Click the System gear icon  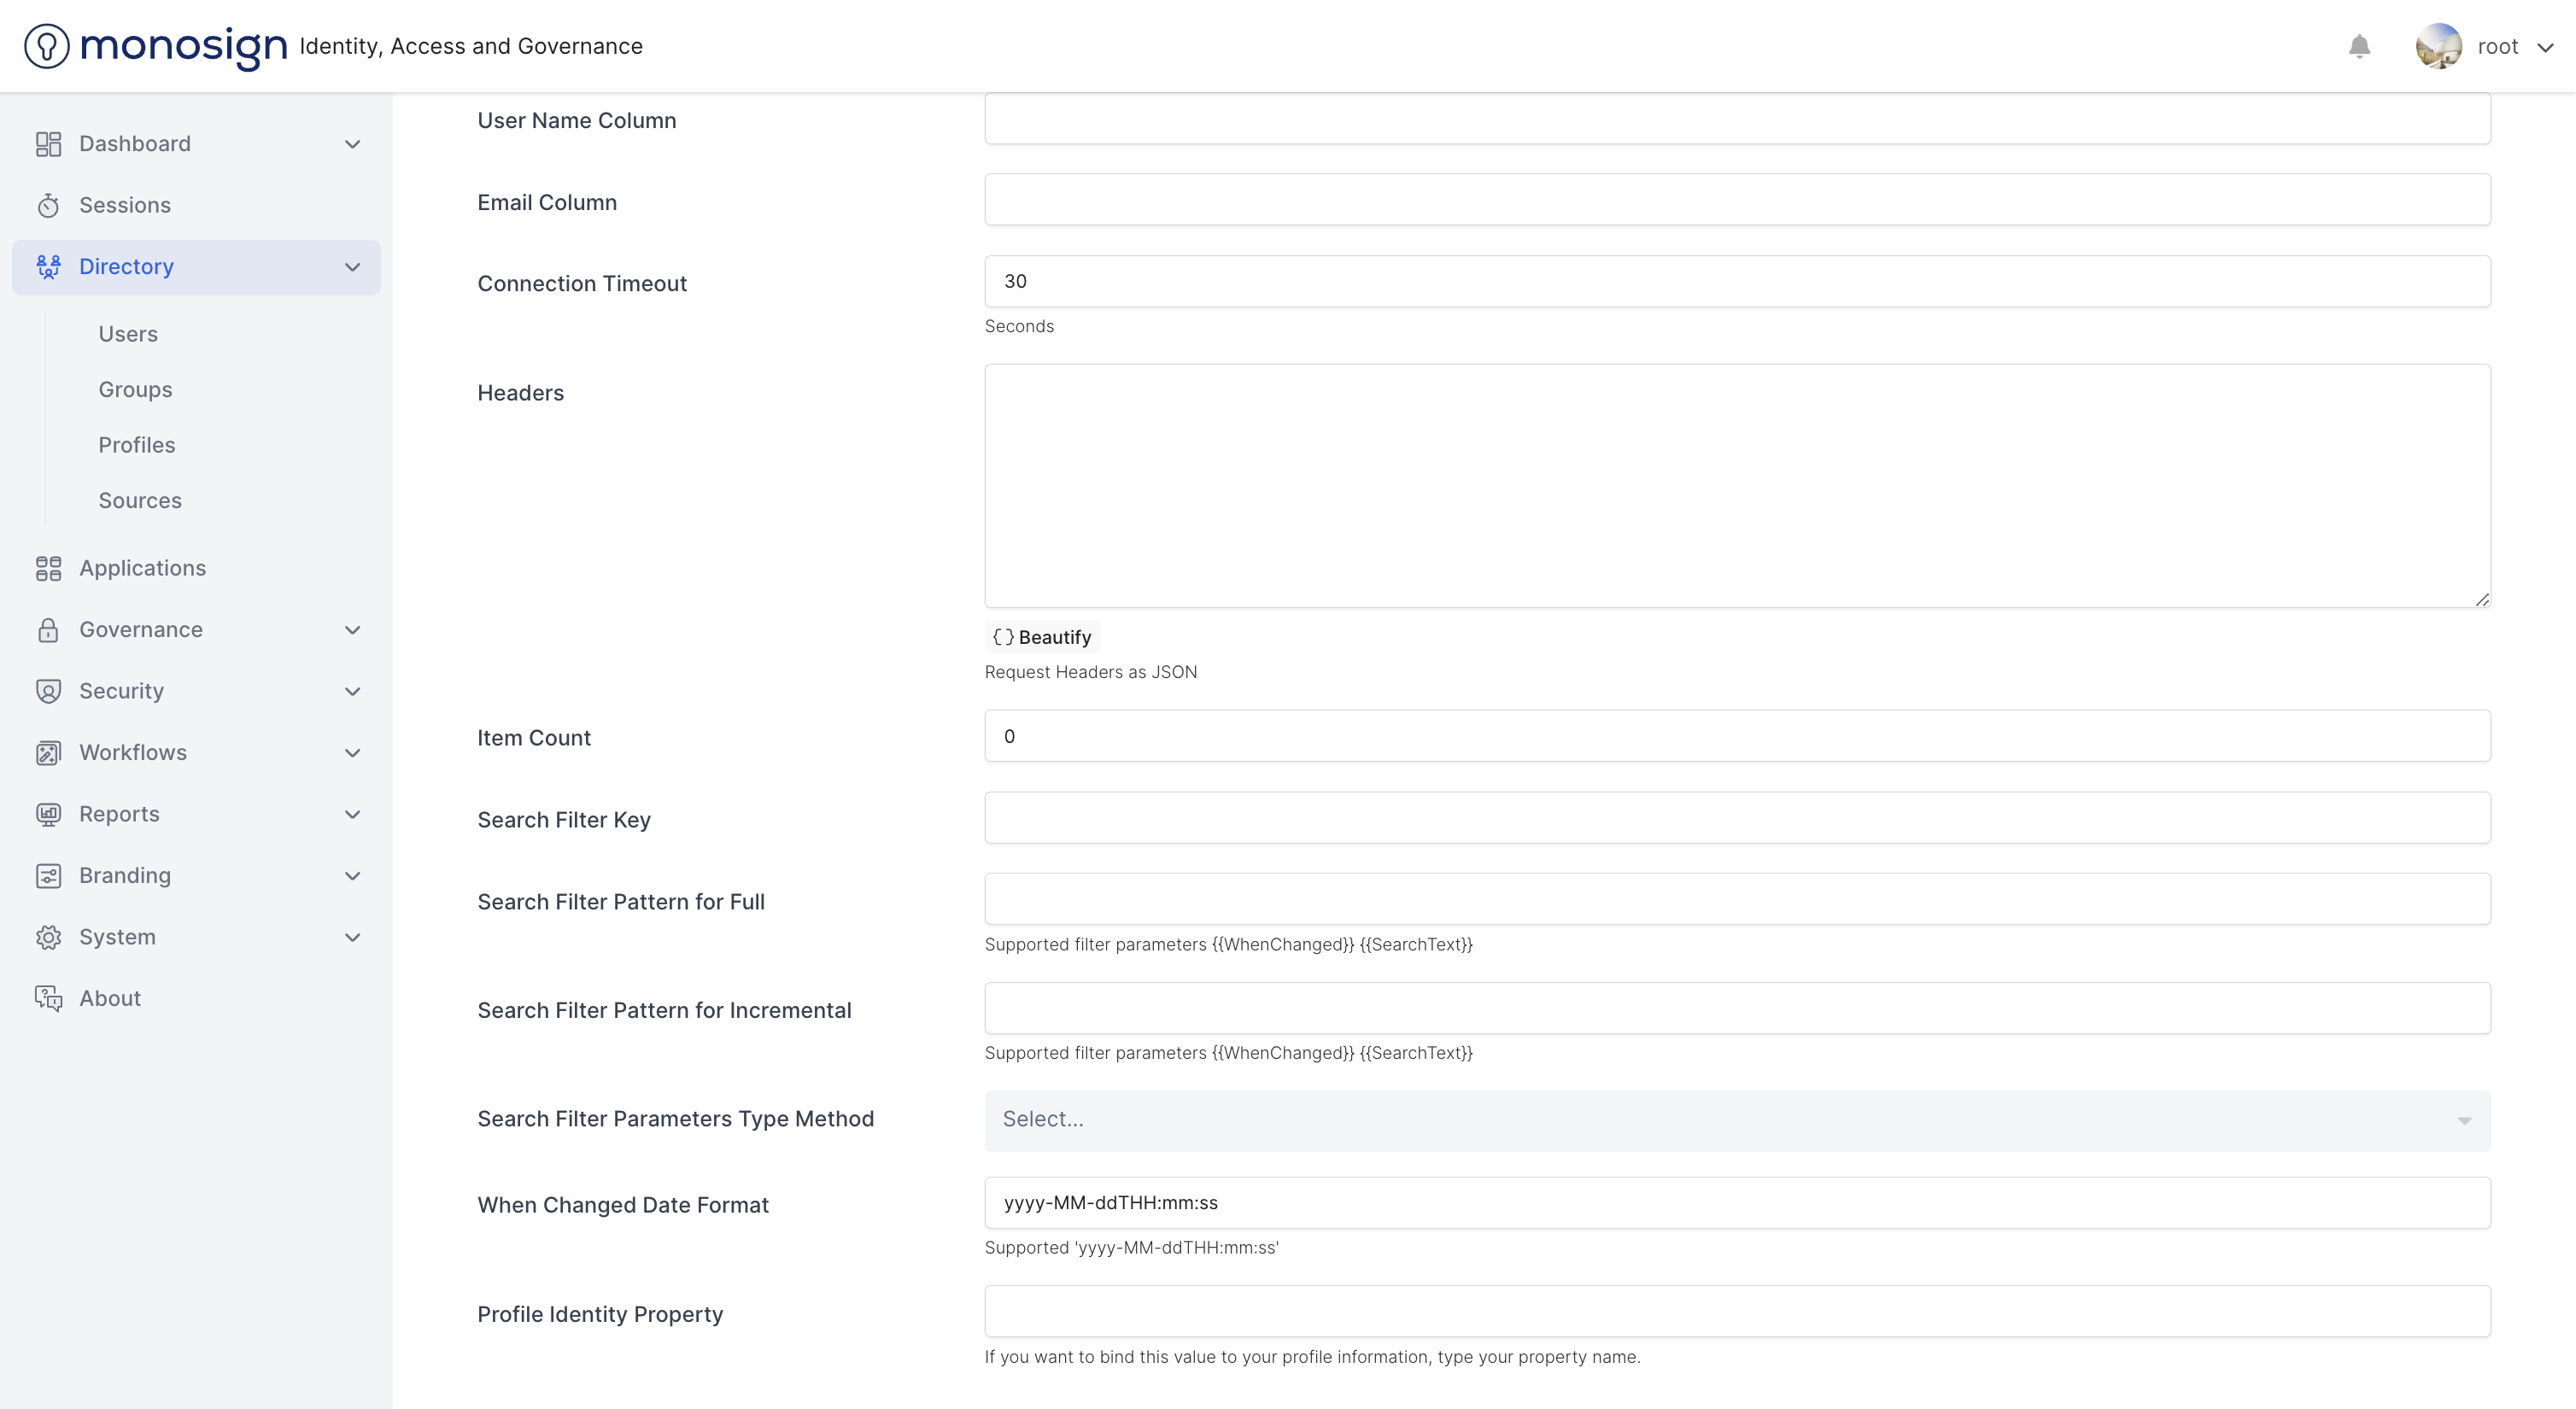coord(48,937)
